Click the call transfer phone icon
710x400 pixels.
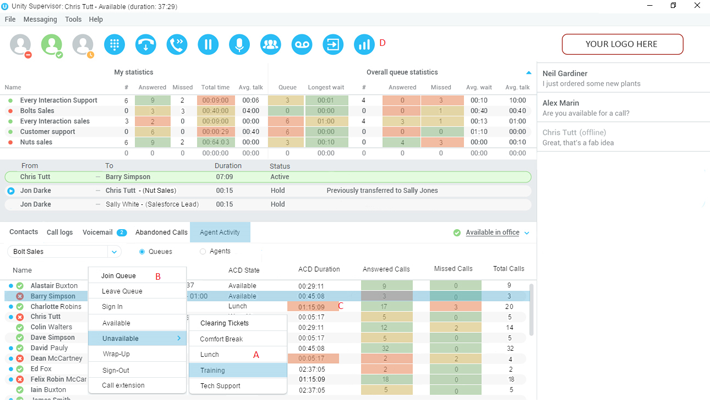click(x=177, y=44)
